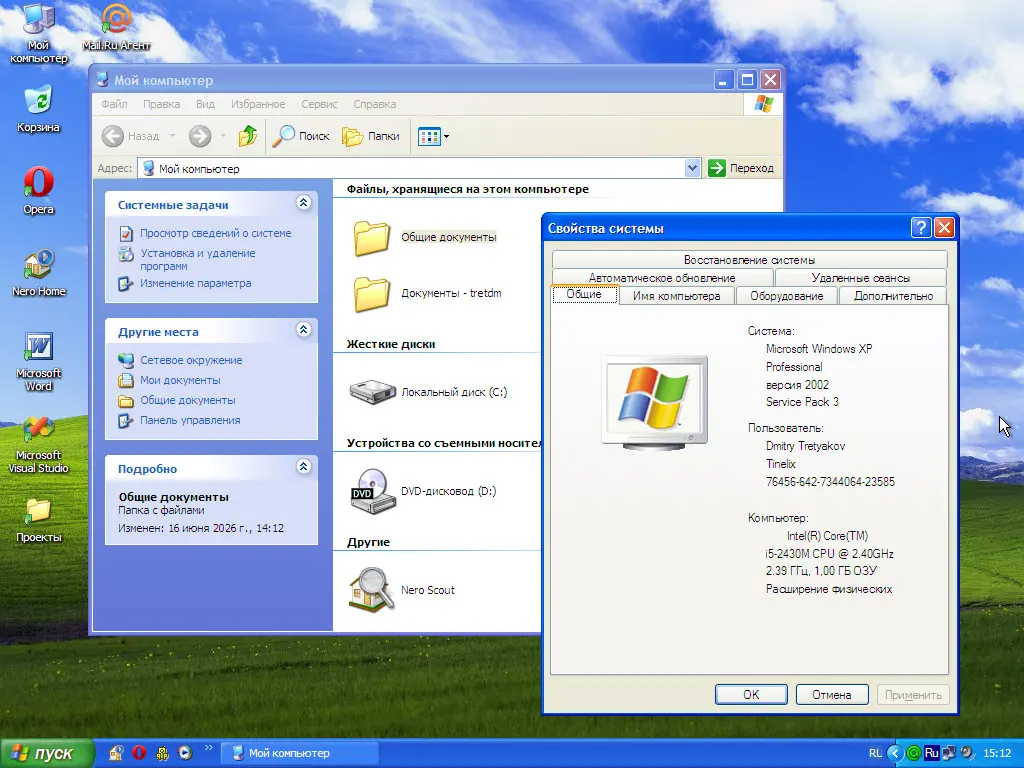
Task: Select the Nero Home desktop icon
Action: click(39, 273)
